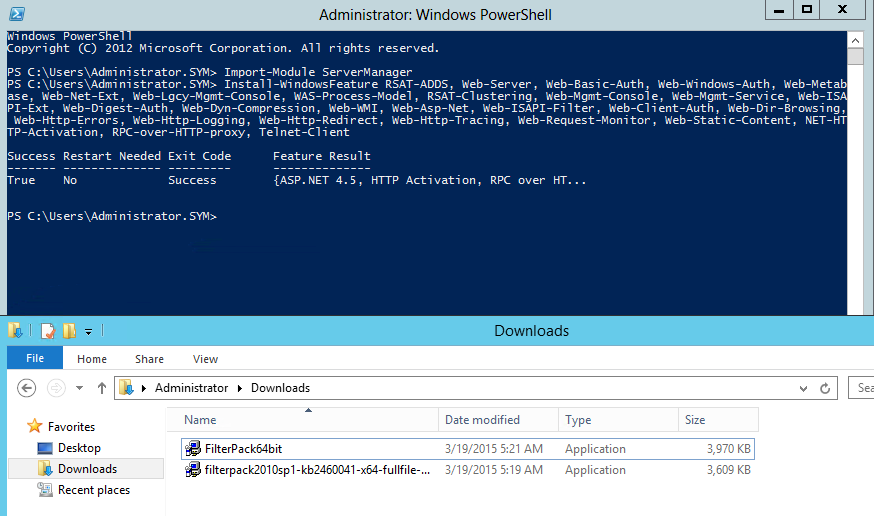Image resolution: width=874 pixels, height=516 pixels.
Task: Click the Recent places icon
Action: tap(45, 490)
